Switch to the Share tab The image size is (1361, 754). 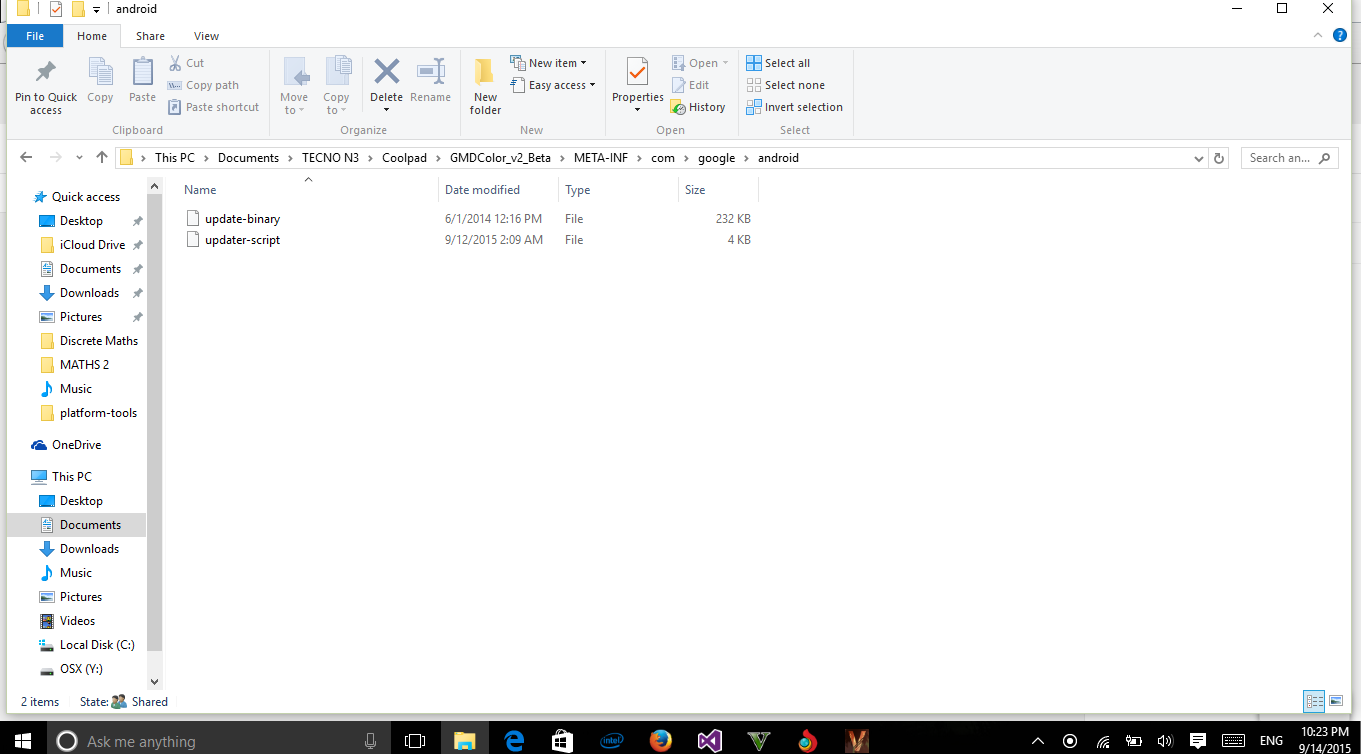150,35
